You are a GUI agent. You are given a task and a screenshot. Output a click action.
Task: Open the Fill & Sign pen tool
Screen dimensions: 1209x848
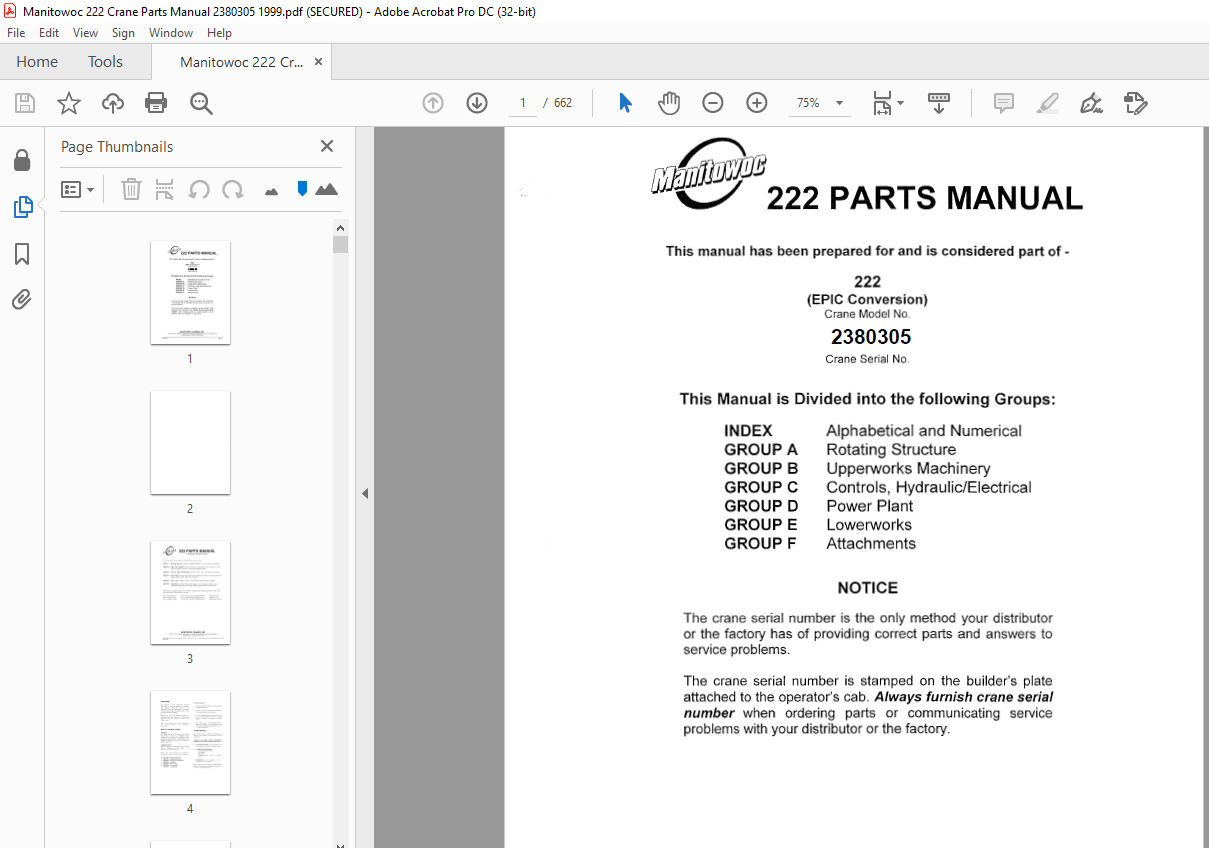click(1091, 103)
